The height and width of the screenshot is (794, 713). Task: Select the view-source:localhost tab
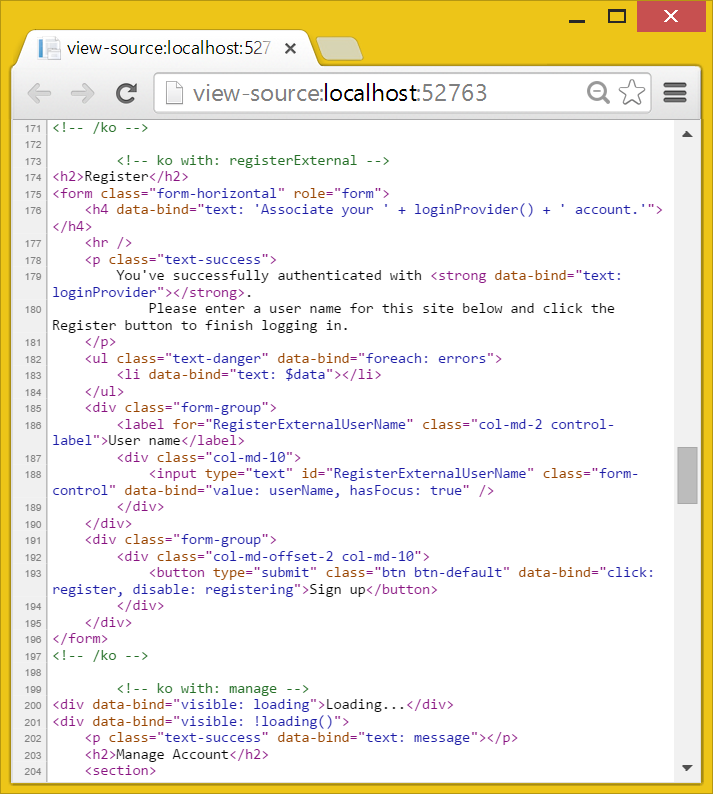click(x=166, y=49)
